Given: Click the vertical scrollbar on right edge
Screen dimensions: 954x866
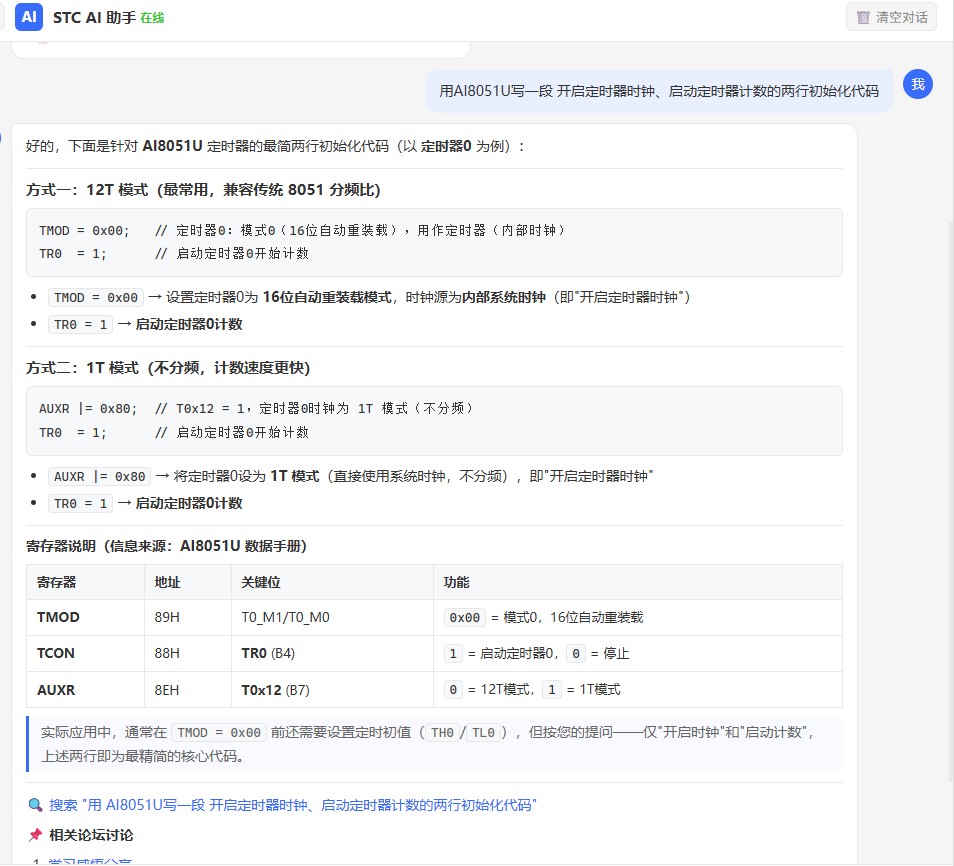Looking at the screenshot, I should 950,499.
